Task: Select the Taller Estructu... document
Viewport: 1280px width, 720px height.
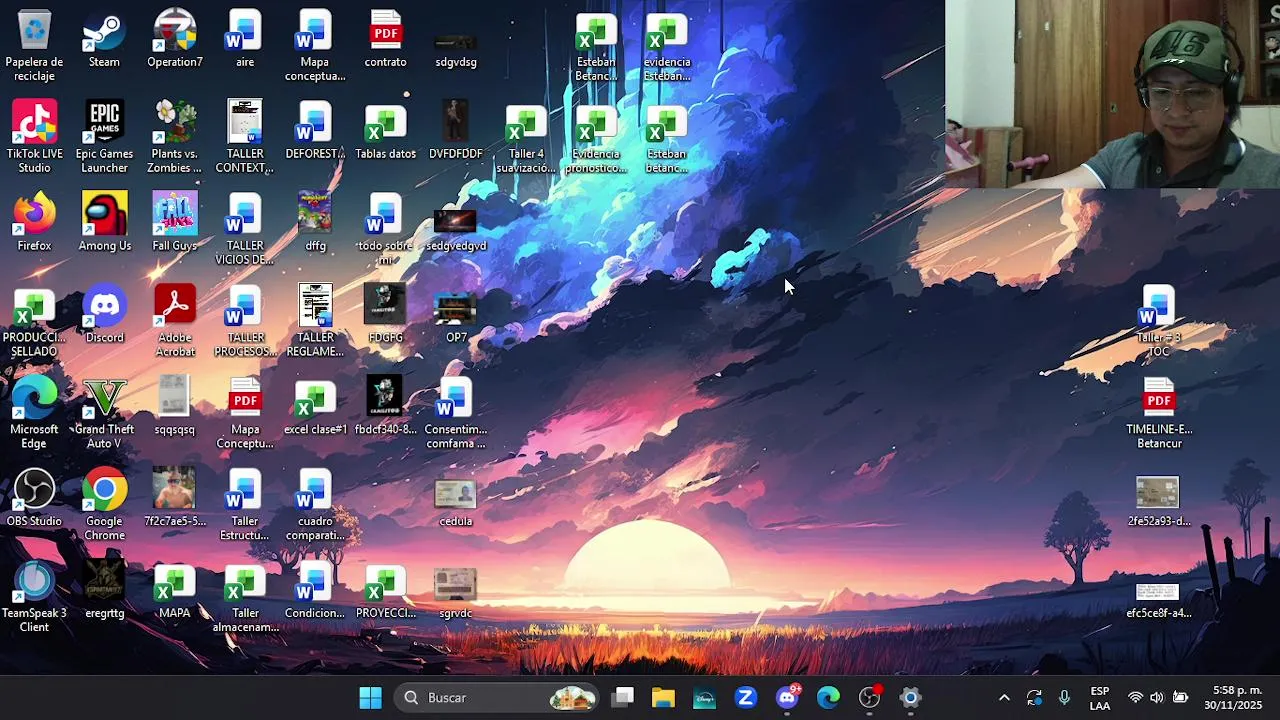Action: (x=245, y=505)
